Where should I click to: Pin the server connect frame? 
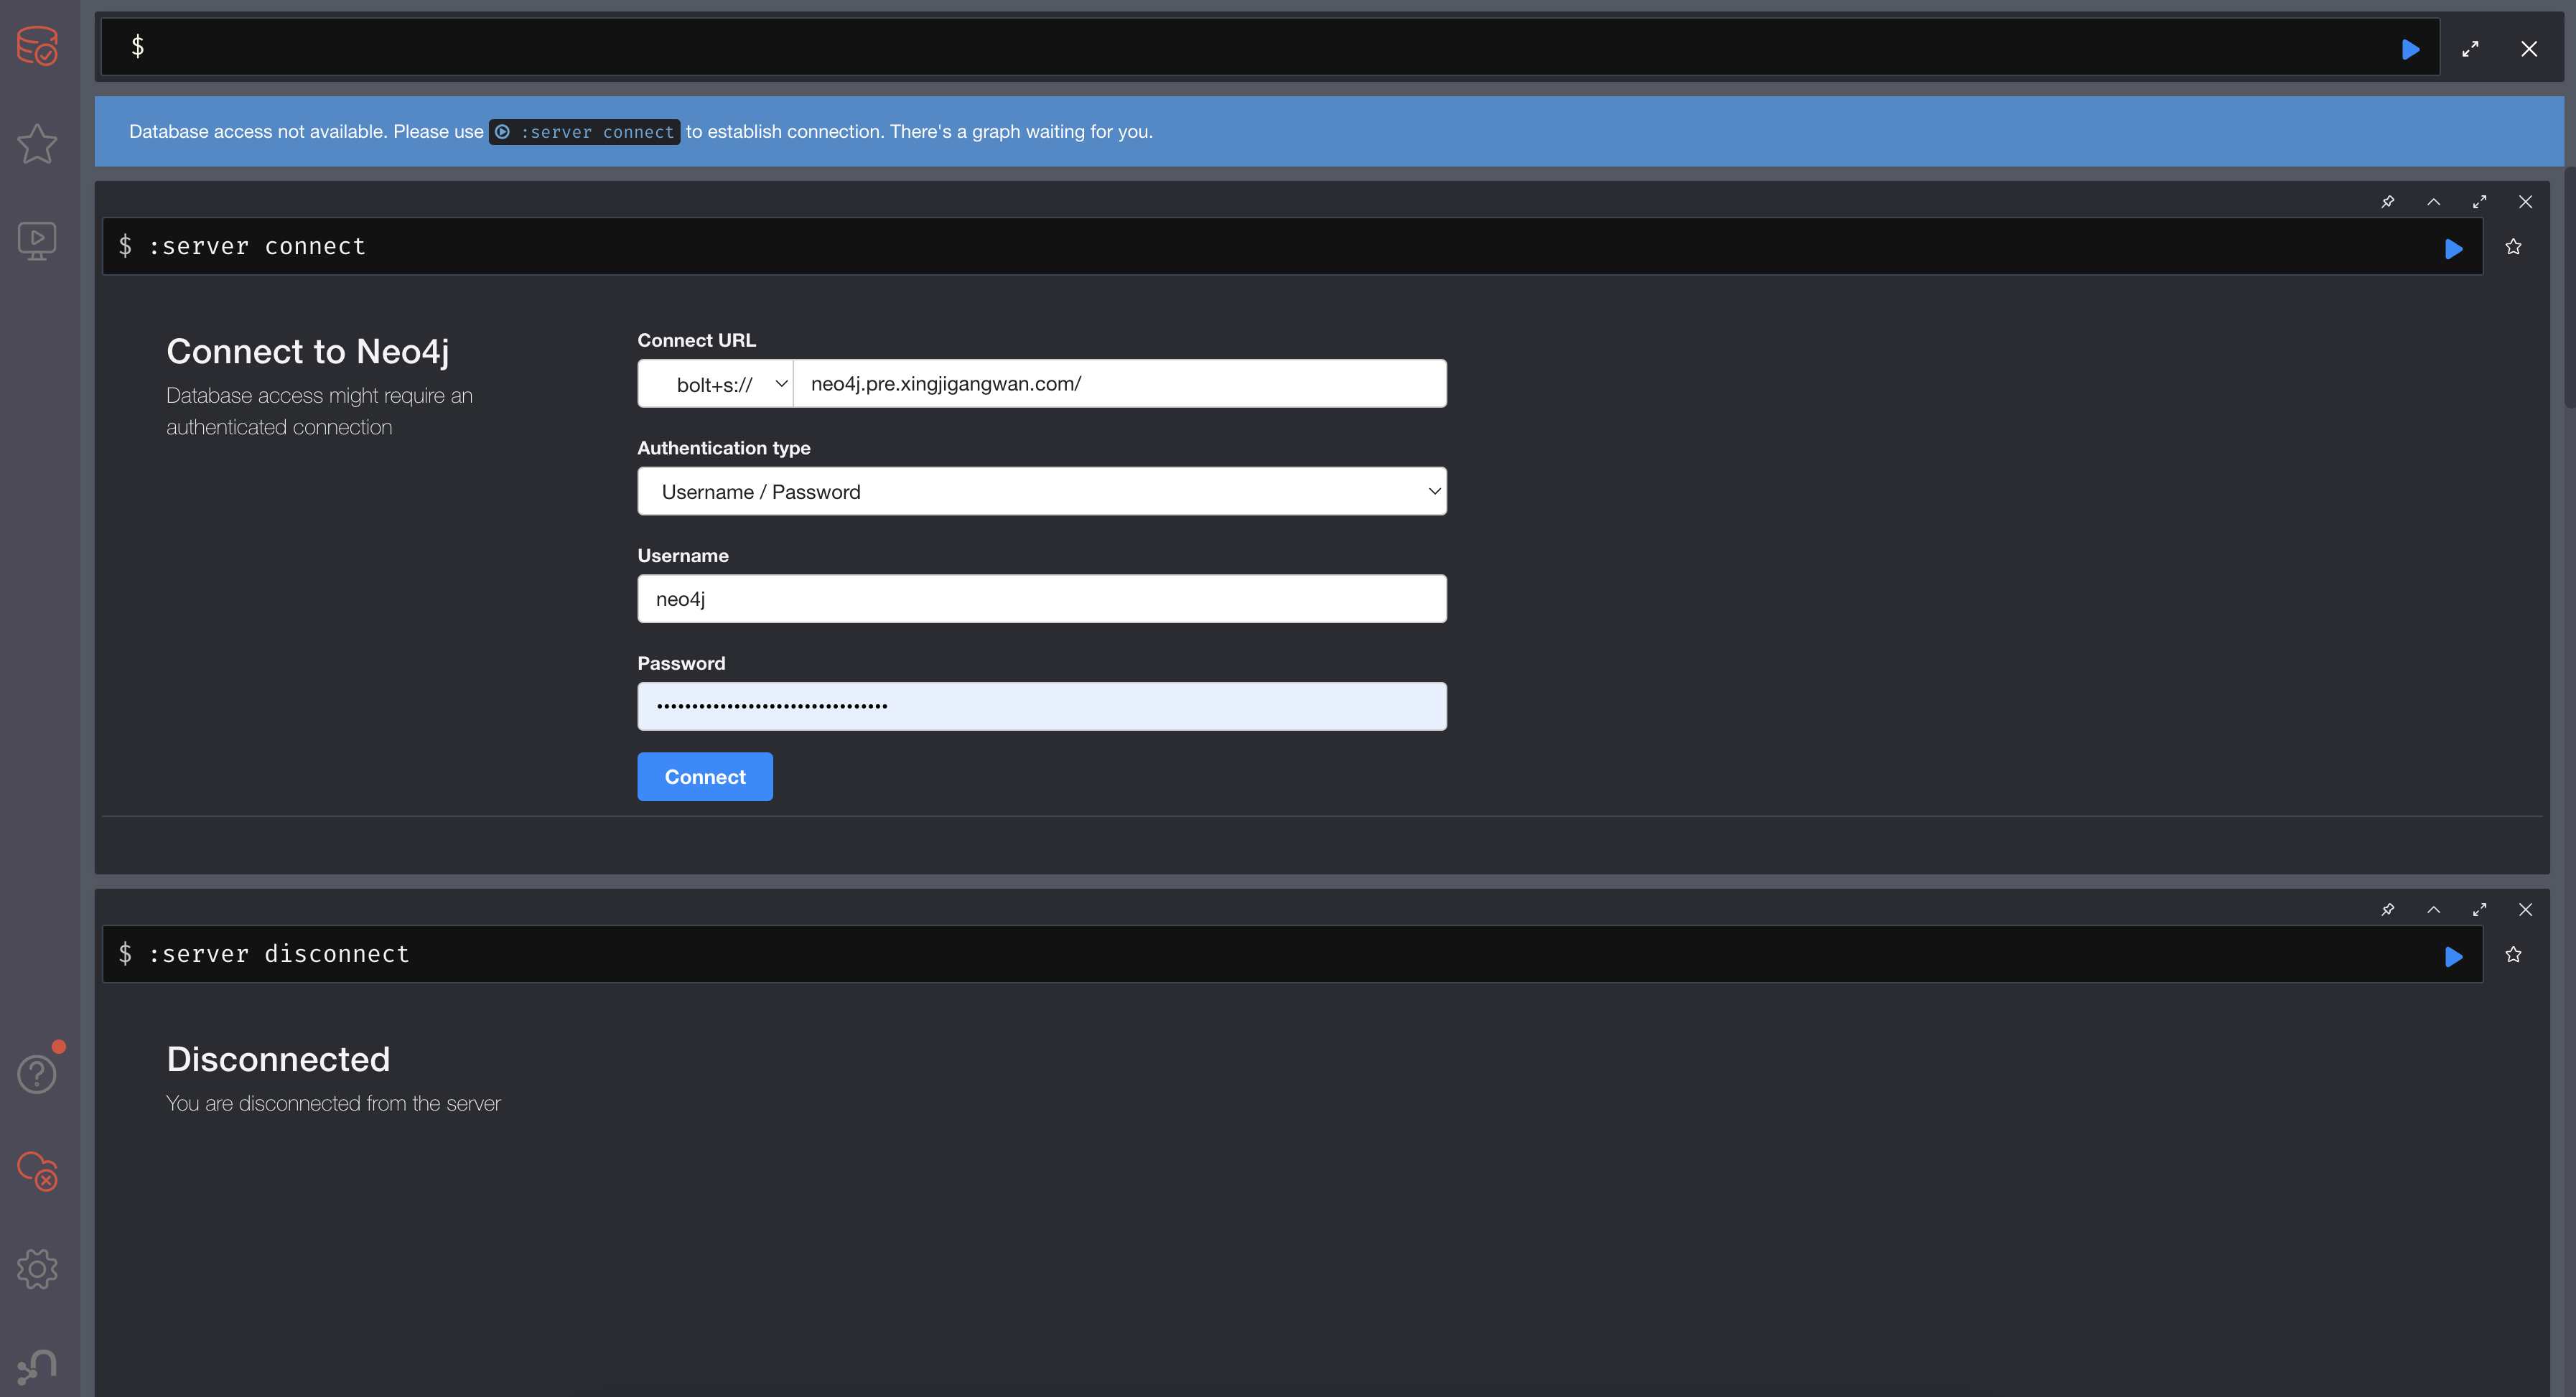click(x=2388, y=202)
